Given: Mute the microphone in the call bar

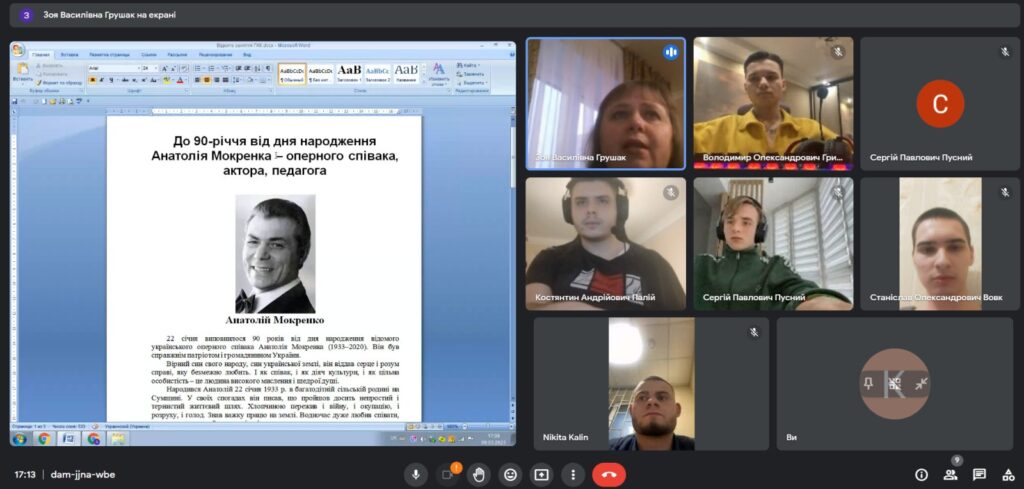Looking at the screenshot, I should (x=416, y=474).
